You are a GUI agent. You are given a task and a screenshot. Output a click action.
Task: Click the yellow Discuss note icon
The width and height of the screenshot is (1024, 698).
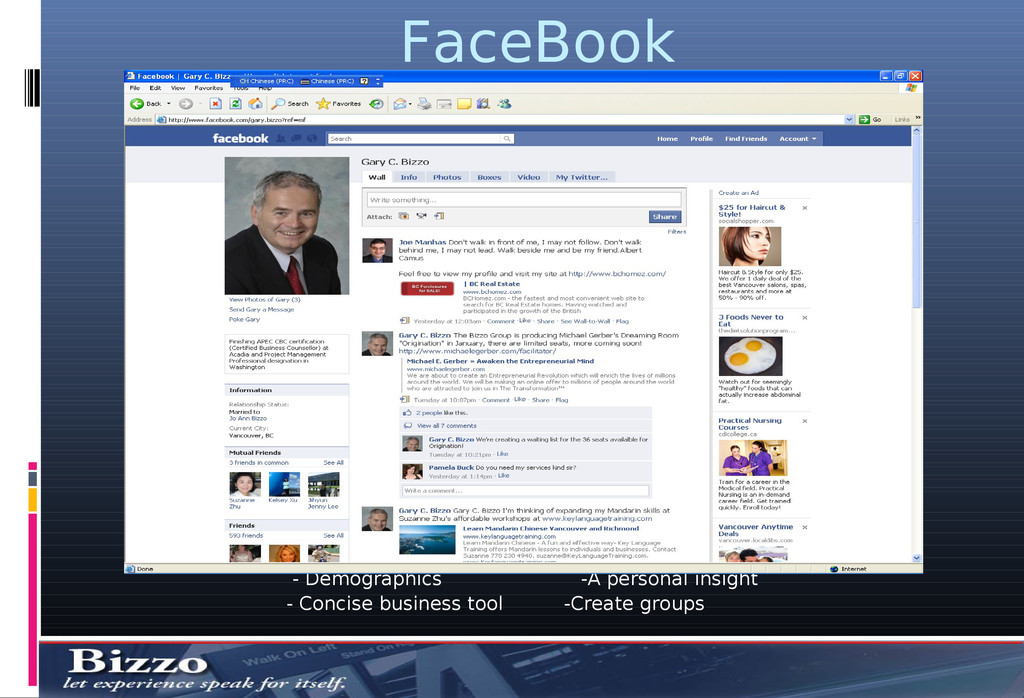[x=464, y=104]
